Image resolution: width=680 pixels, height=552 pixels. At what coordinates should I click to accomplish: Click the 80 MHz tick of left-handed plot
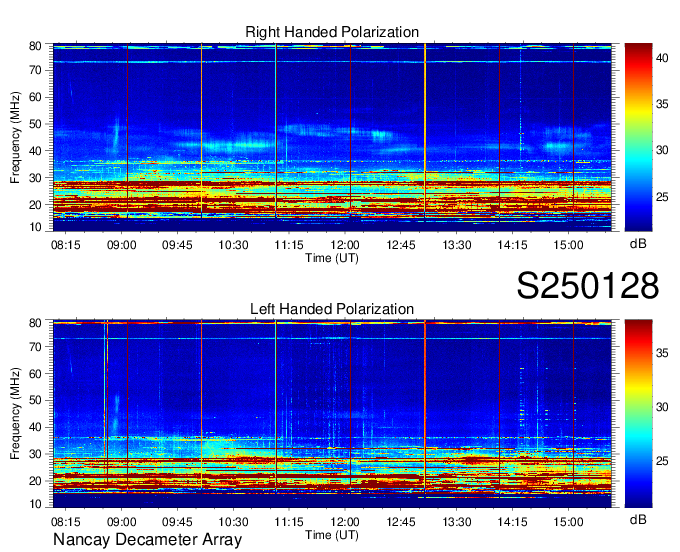[35, 323]
